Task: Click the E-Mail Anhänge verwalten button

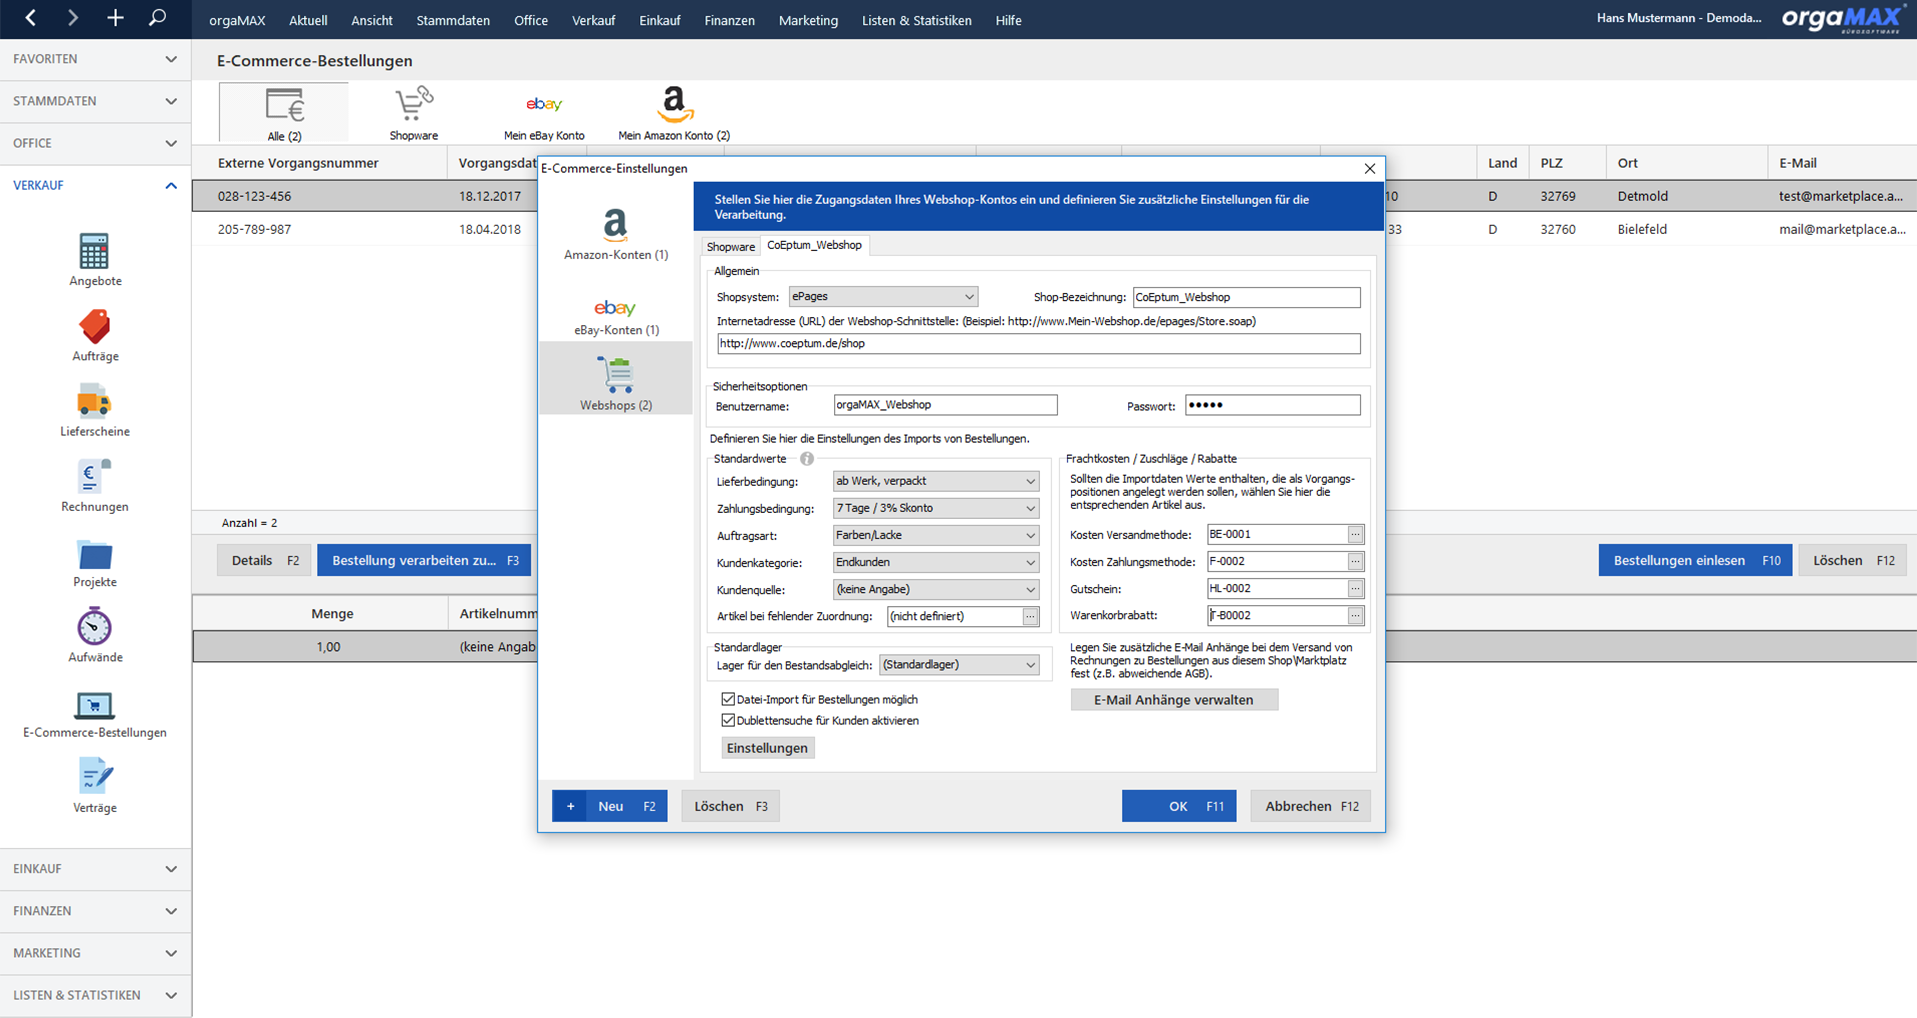Action: [1174, 700]
